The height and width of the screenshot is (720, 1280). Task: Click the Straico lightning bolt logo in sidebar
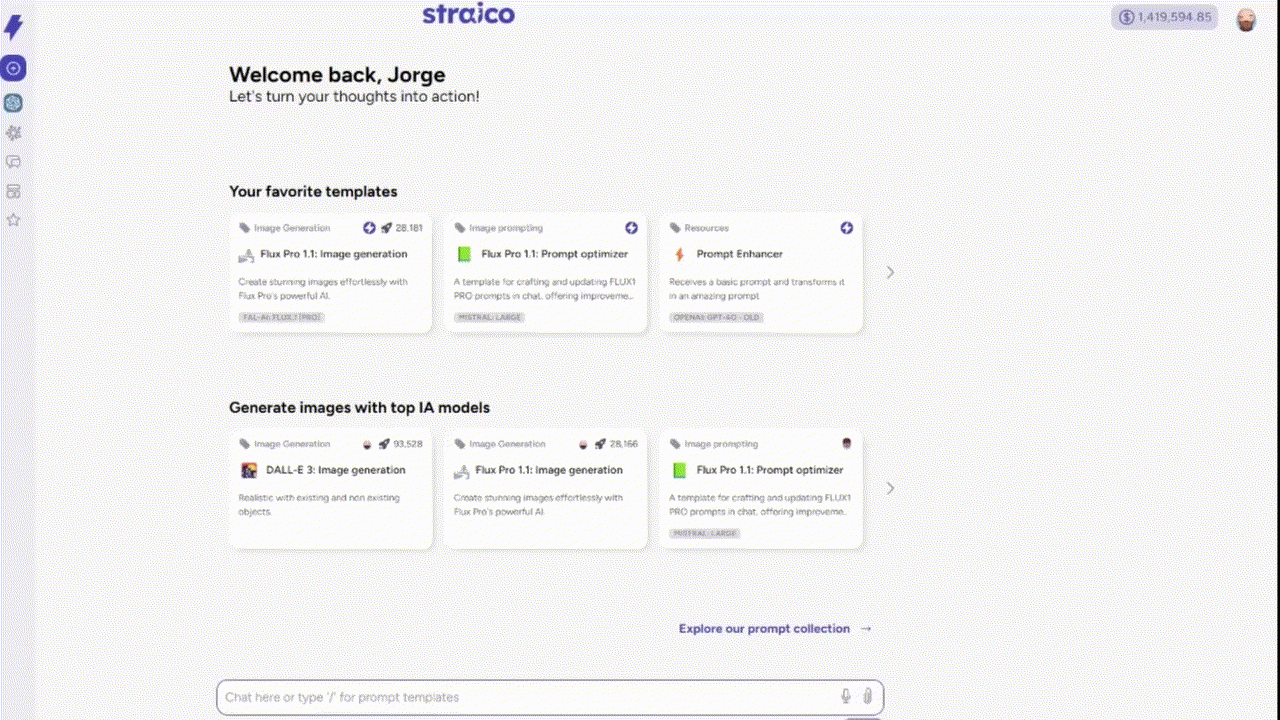pos(14,27)
